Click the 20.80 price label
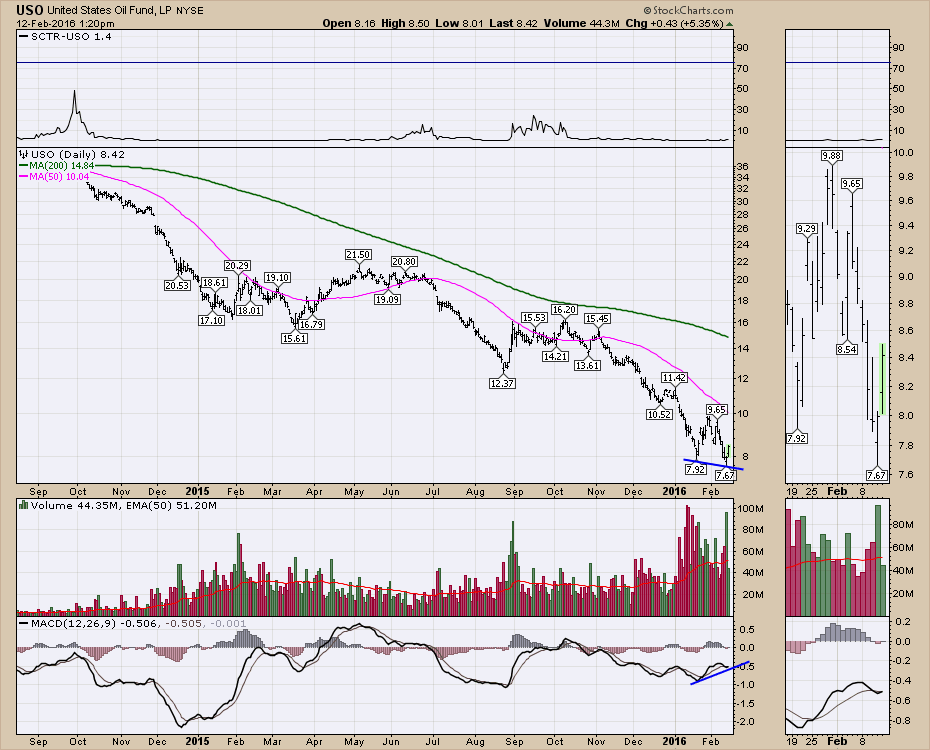930x750 pixels. (405, 261)
